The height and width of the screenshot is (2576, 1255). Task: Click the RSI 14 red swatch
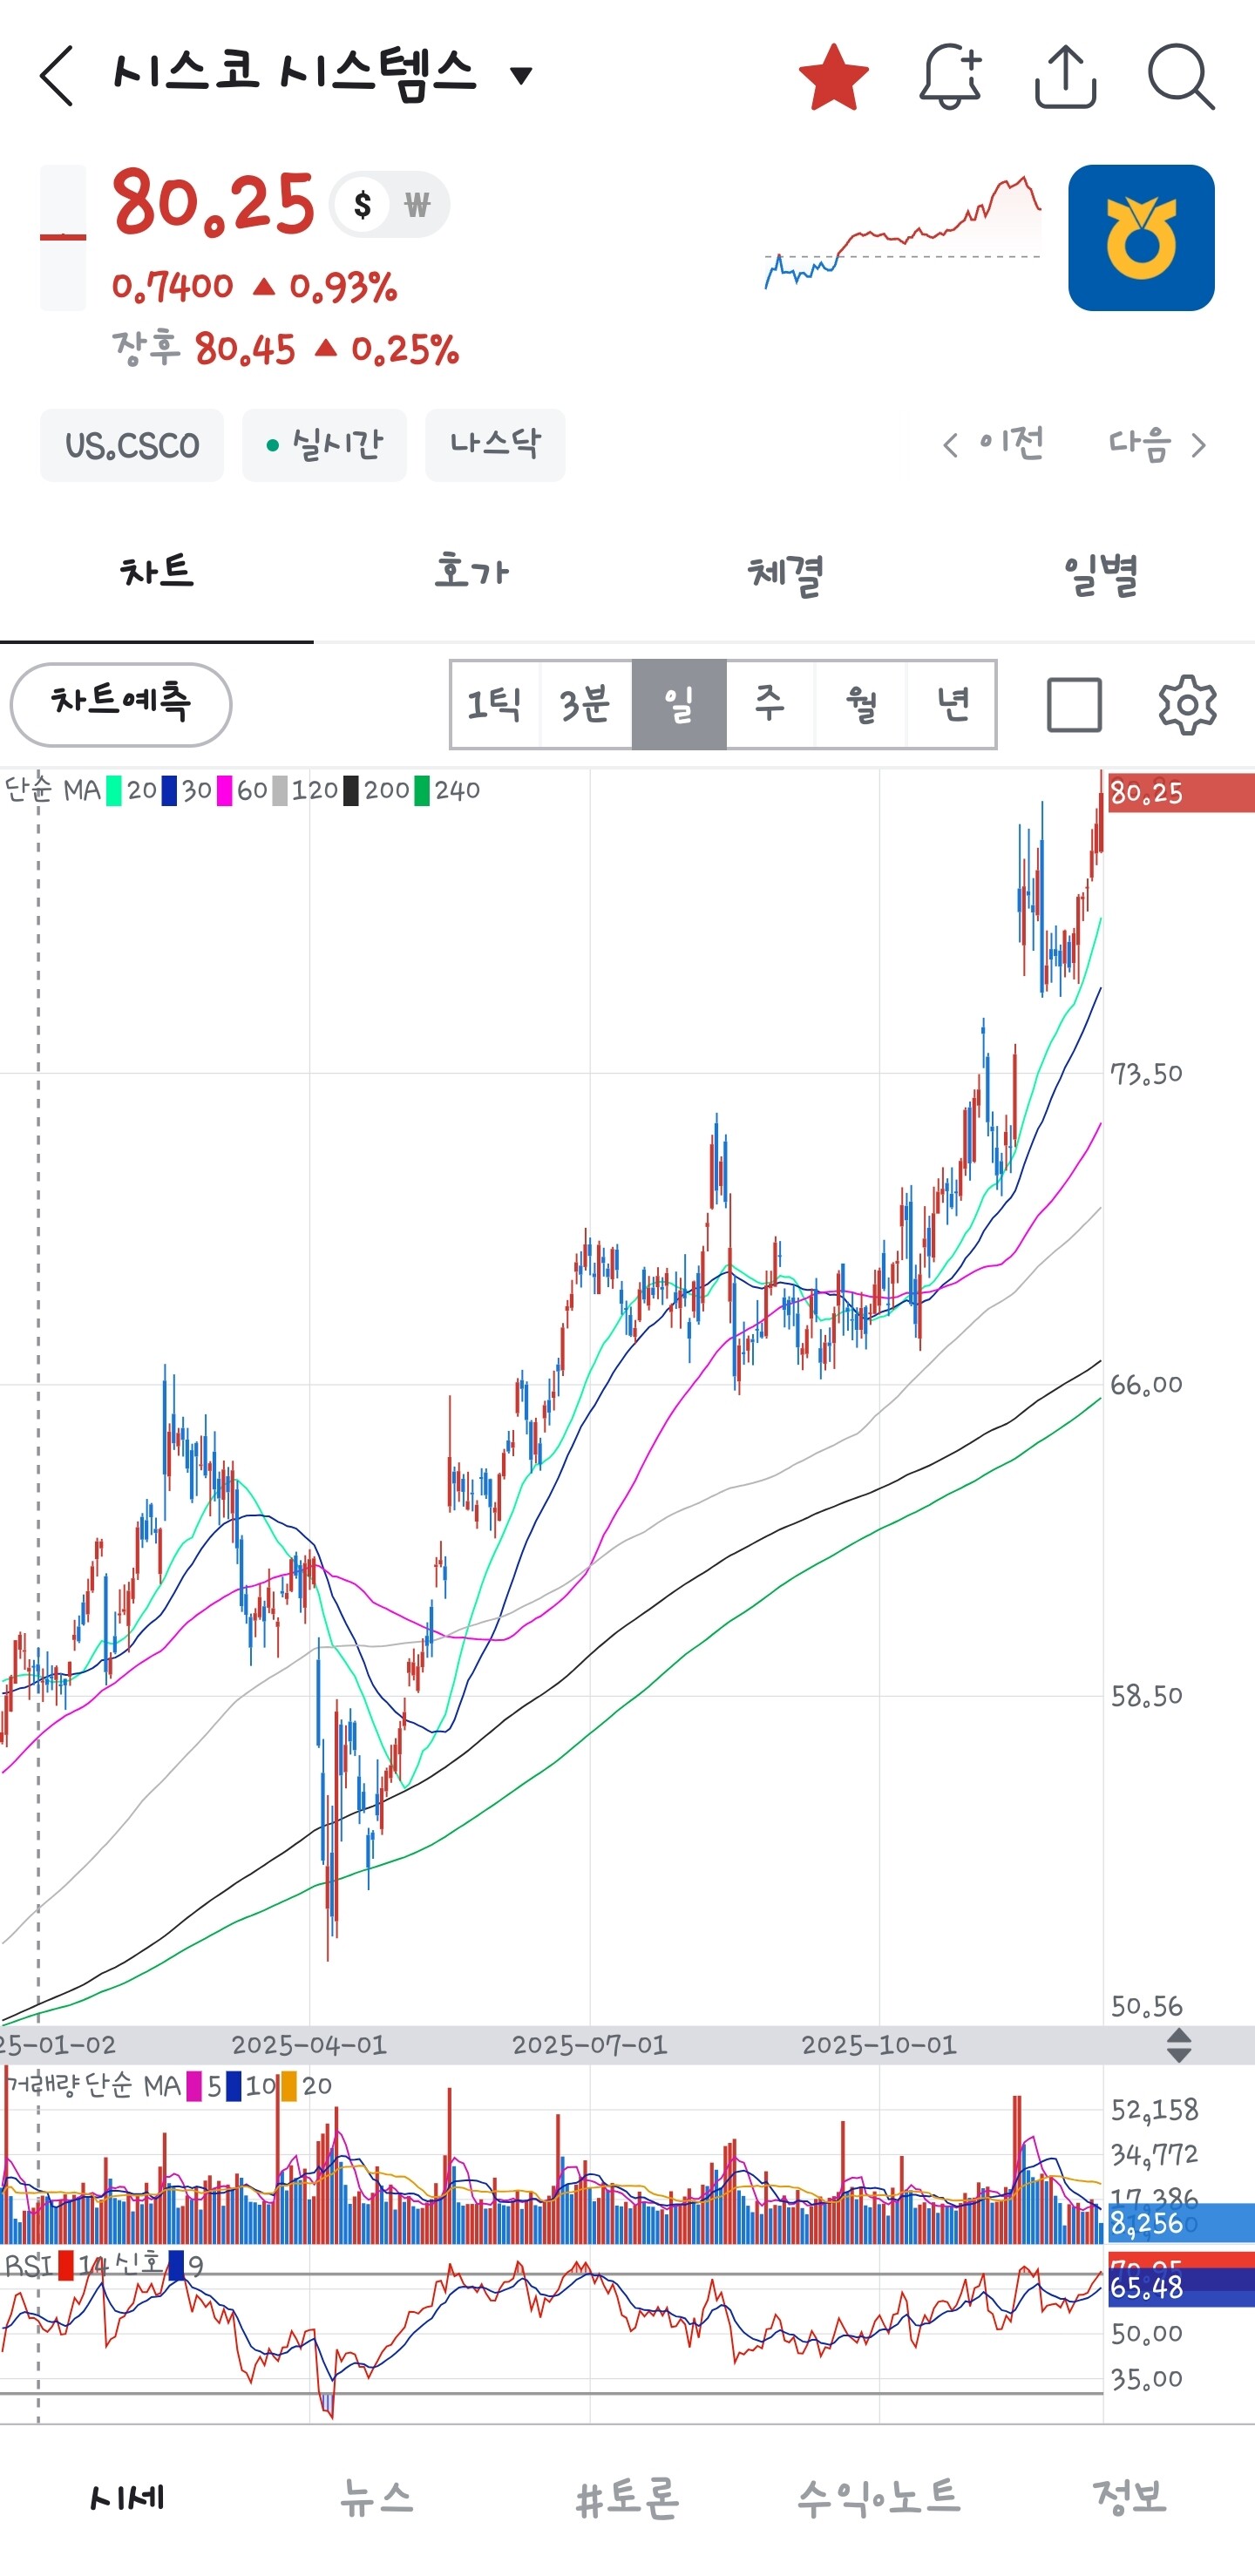(66, 2265)
